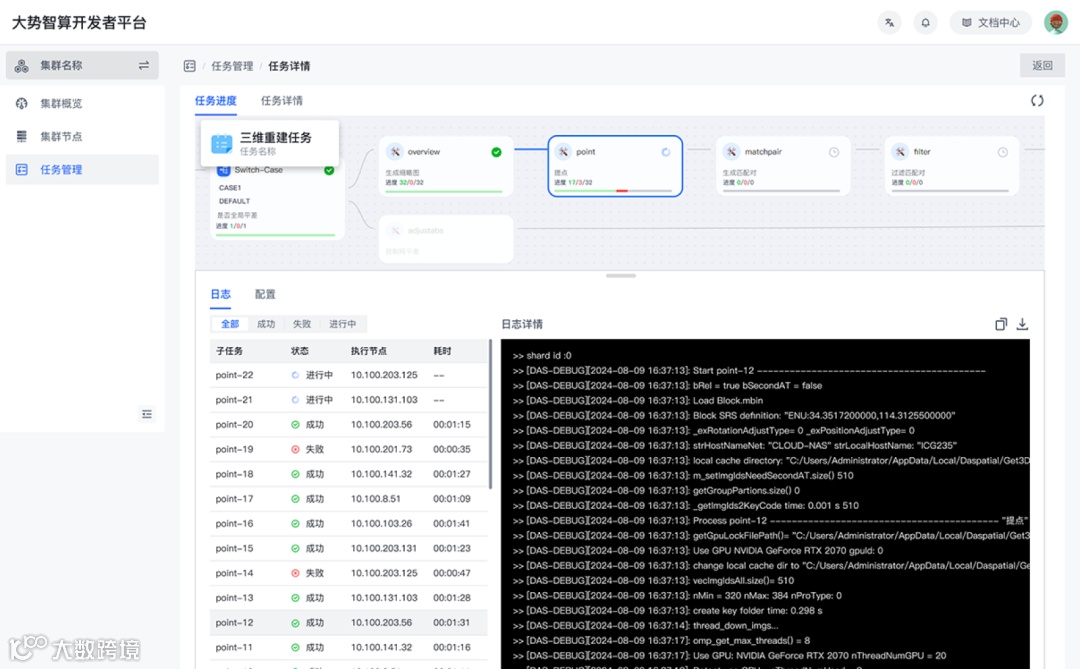Select the point-21 subtask row
Viewport: 1080px width, 669px height.
point(349,400)
